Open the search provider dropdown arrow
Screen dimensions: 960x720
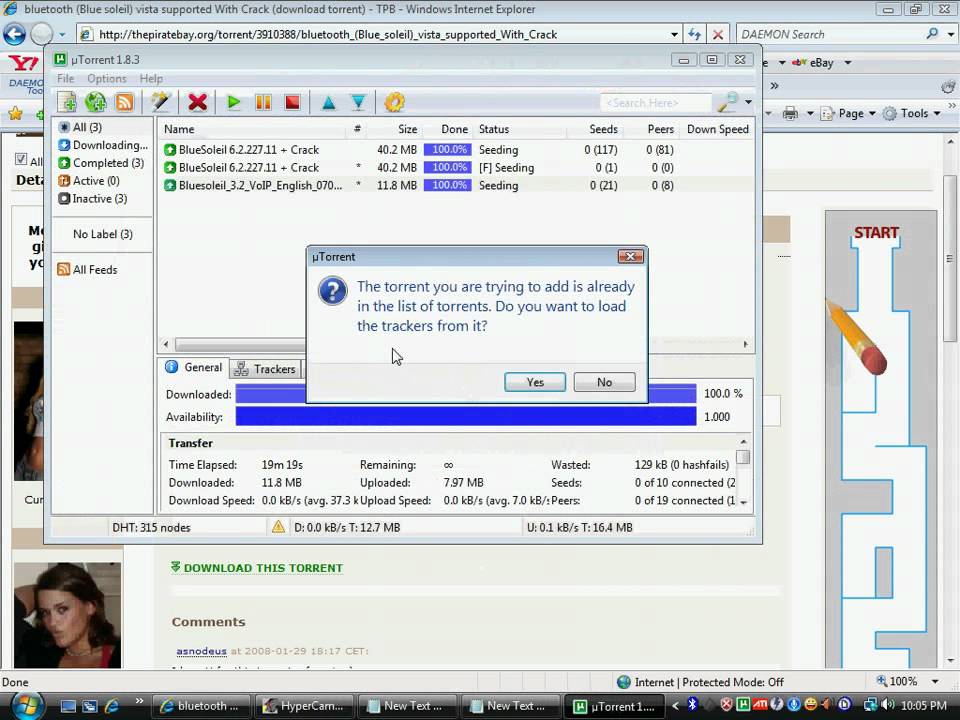pos(747,102)
